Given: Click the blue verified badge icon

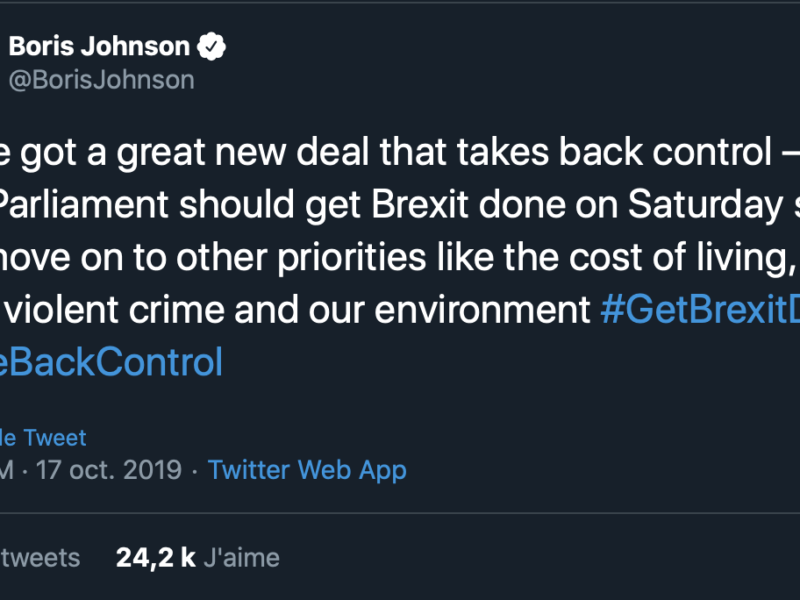Looking at the screenshot, I should 213,46.
